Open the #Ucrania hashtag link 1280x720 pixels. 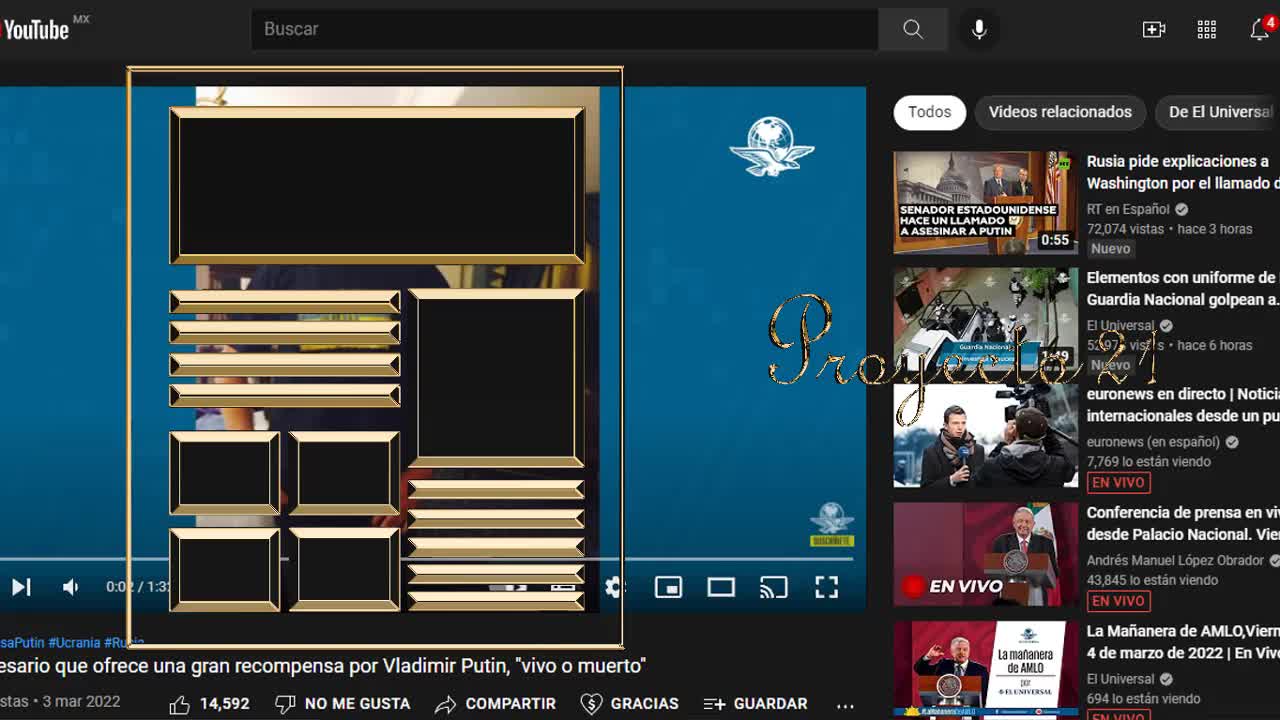(74, 643)
